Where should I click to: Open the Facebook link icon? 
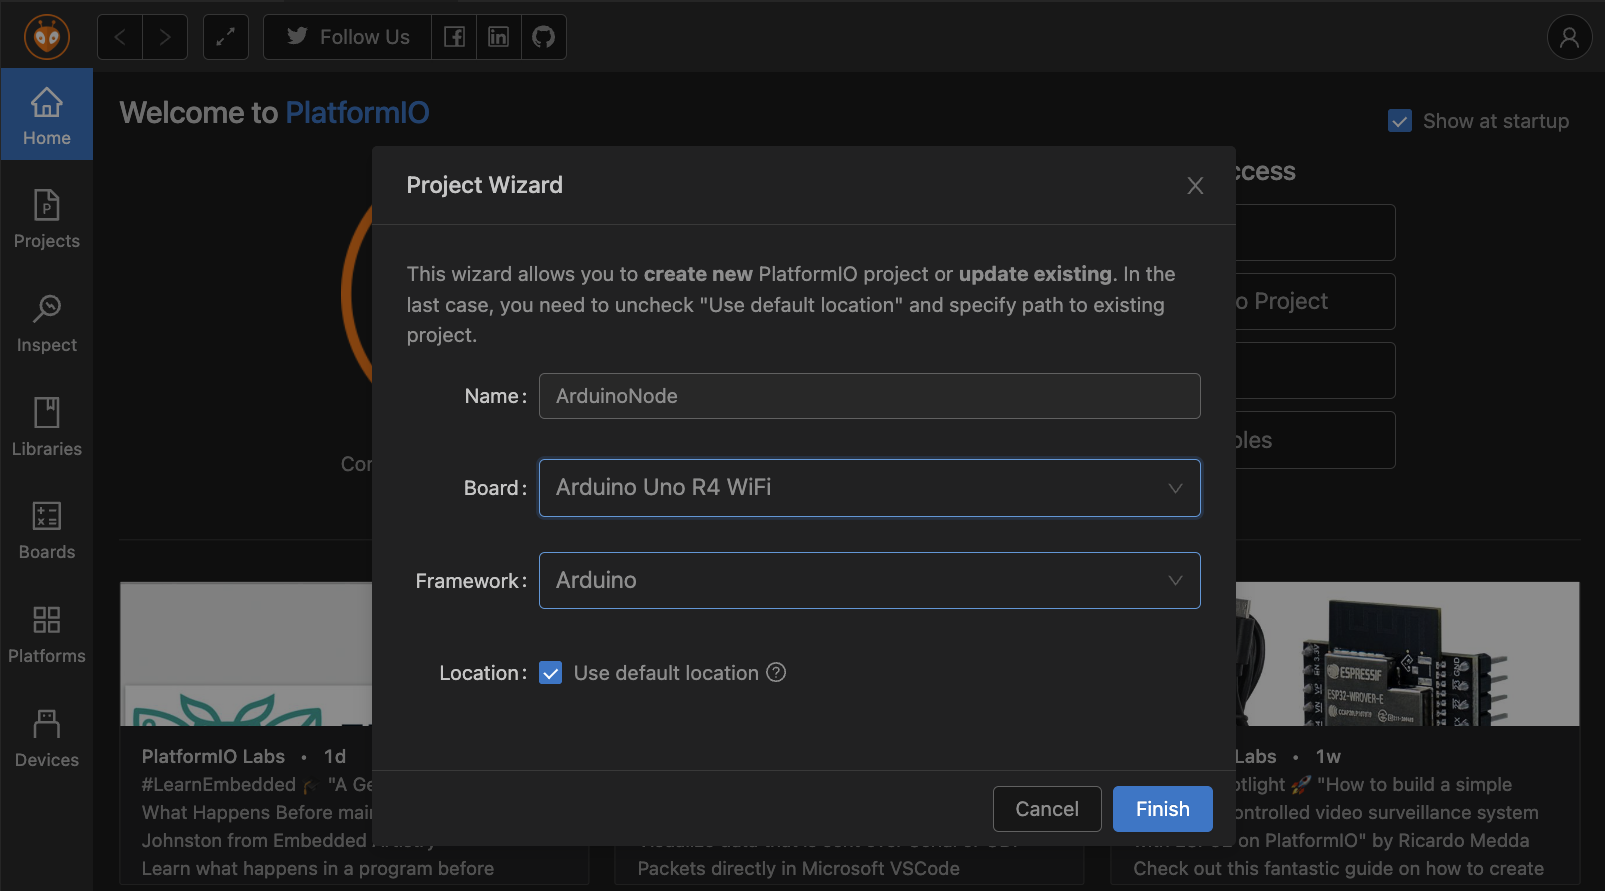coord(454,37)
